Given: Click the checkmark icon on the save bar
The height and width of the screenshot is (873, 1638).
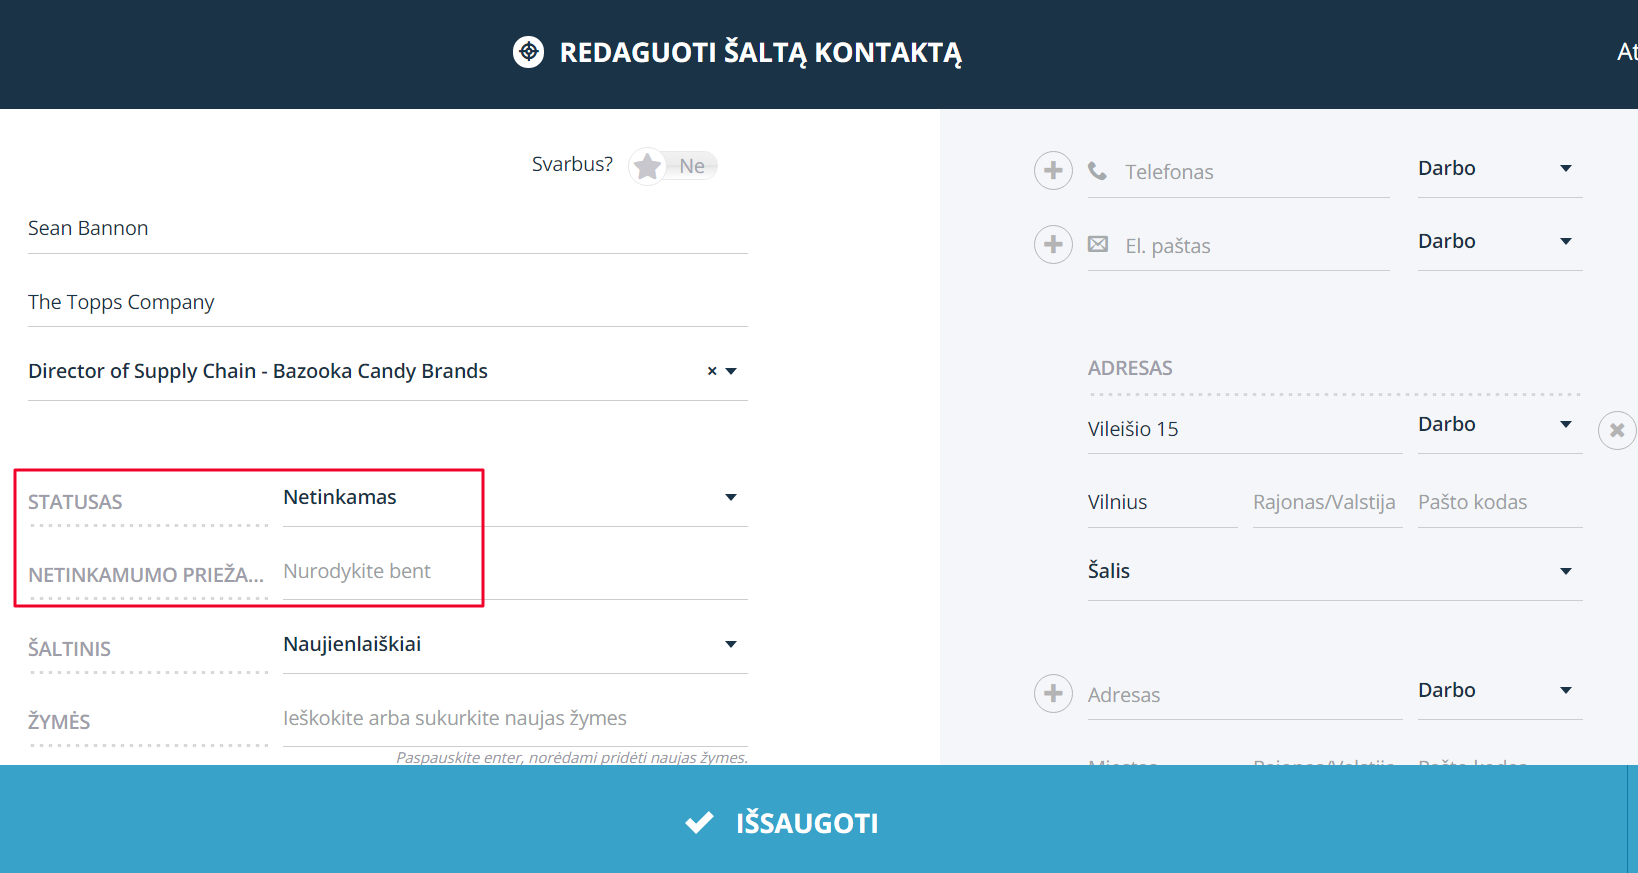Looking at the screenshot, I should coord(699,822).
